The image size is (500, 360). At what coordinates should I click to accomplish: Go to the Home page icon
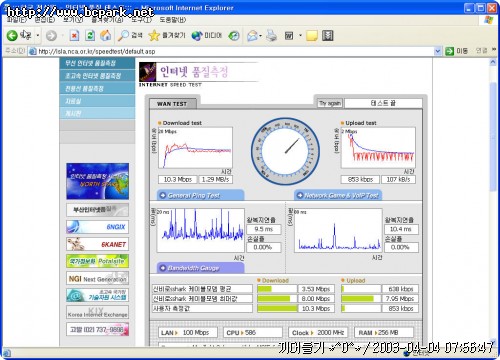[x=106, y=35]
